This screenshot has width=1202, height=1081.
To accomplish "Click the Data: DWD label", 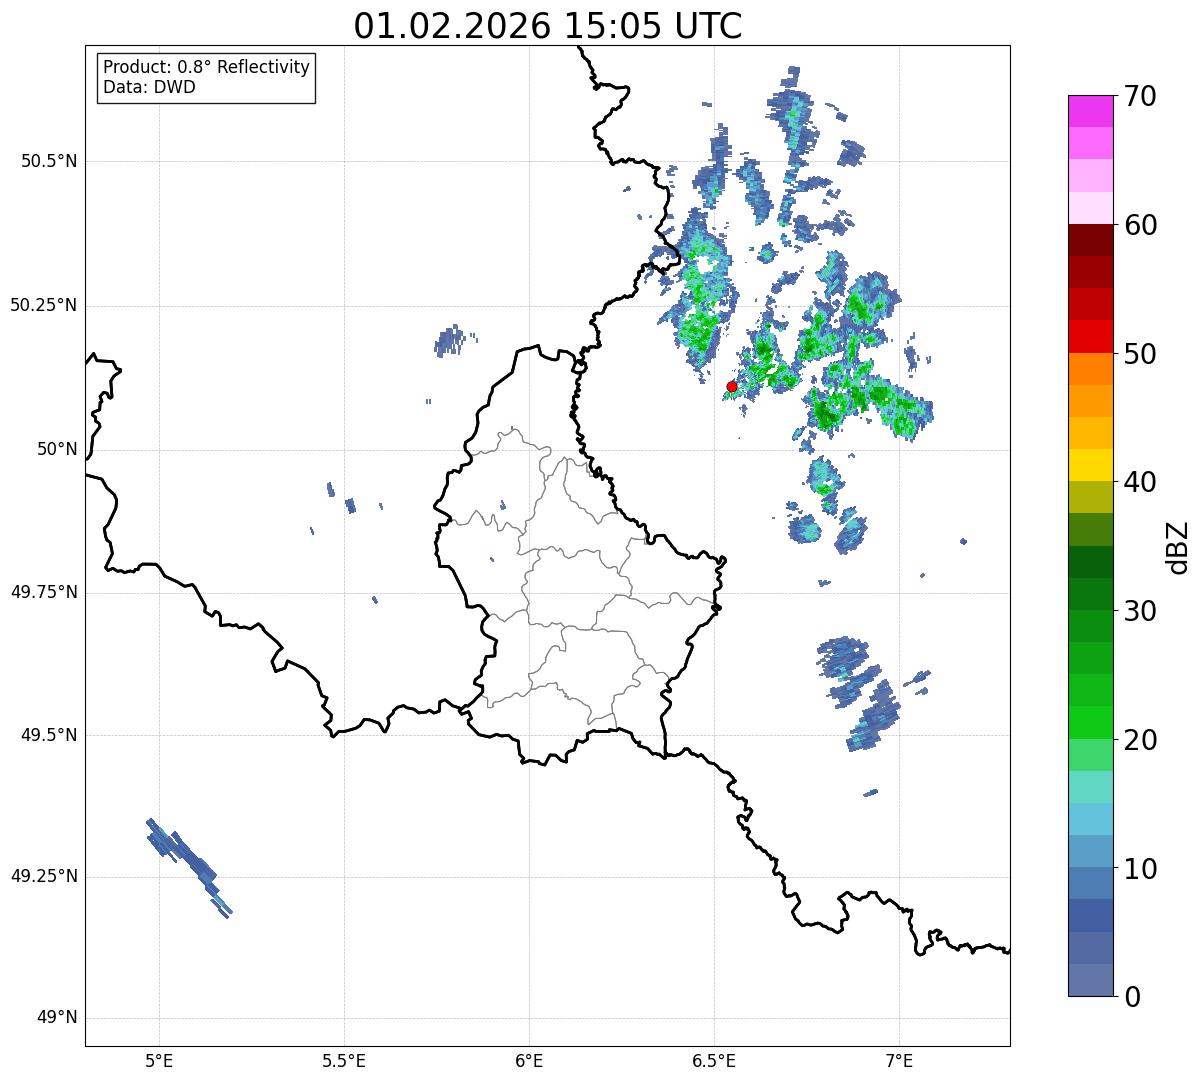I will coord(149,87).
